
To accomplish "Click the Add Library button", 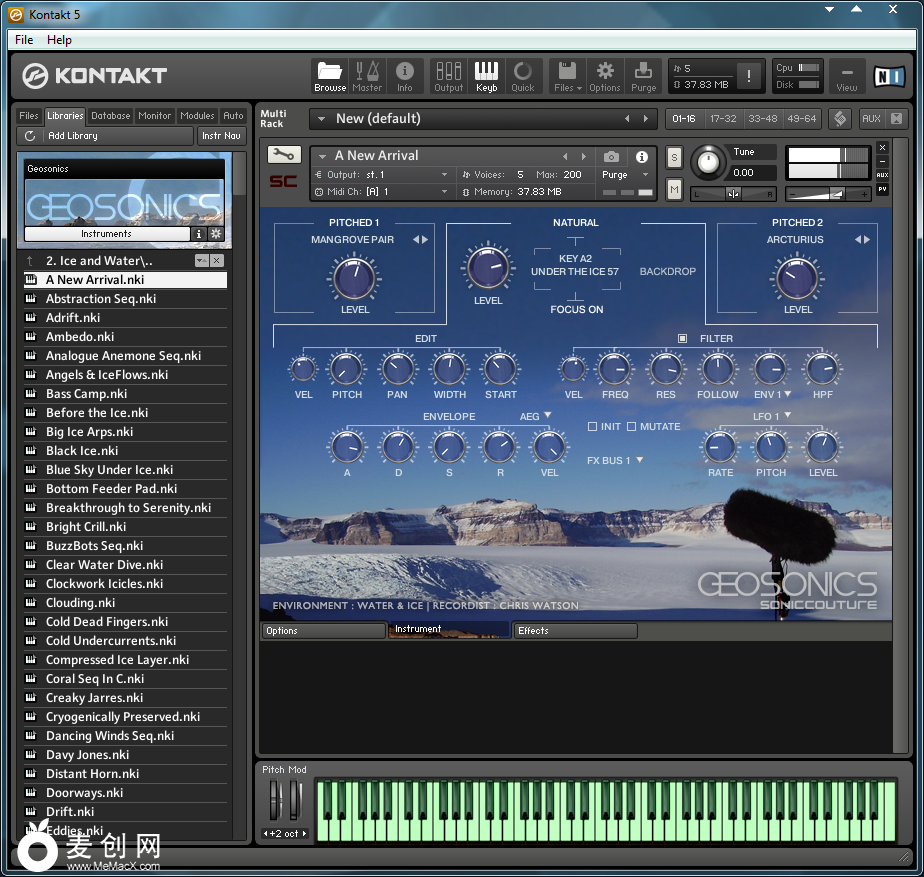I will [72, 136].
